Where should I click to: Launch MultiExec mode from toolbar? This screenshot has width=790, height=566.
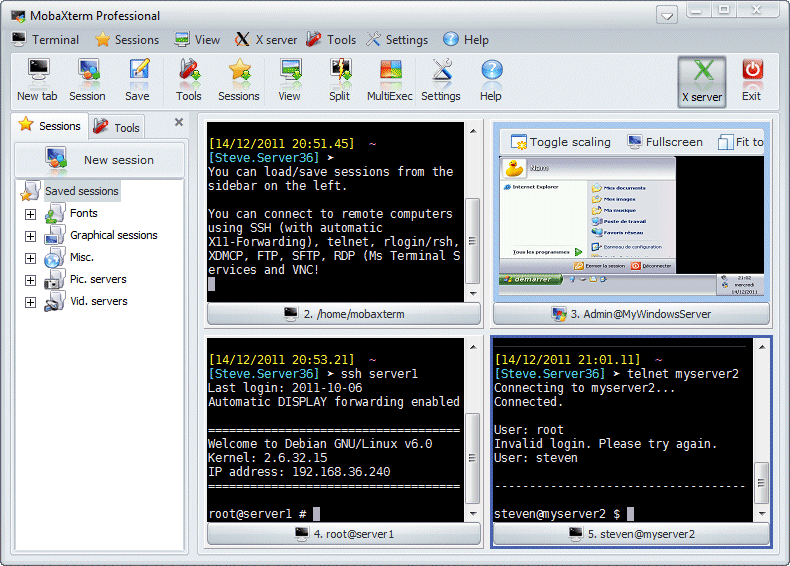390,80
